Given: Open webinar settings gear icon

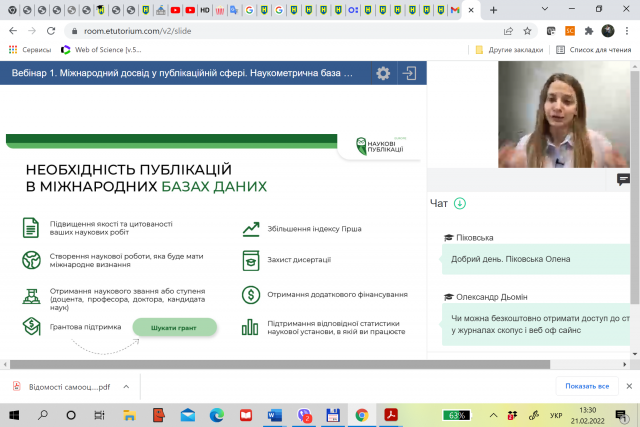Looking at the screenshot, I should [383, 74].
